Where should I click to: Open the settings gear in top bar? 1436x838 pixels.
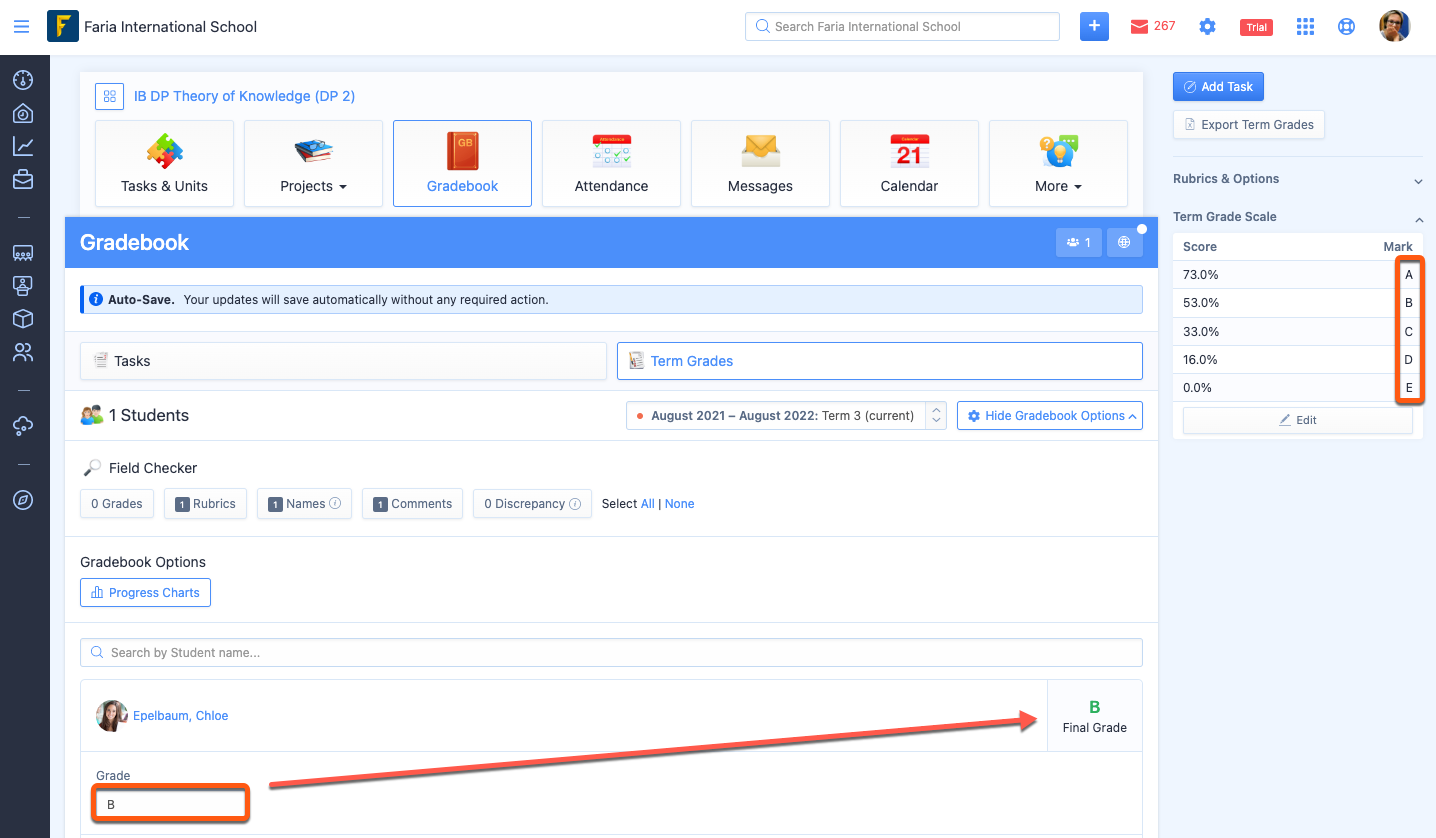pos(1208,27)
